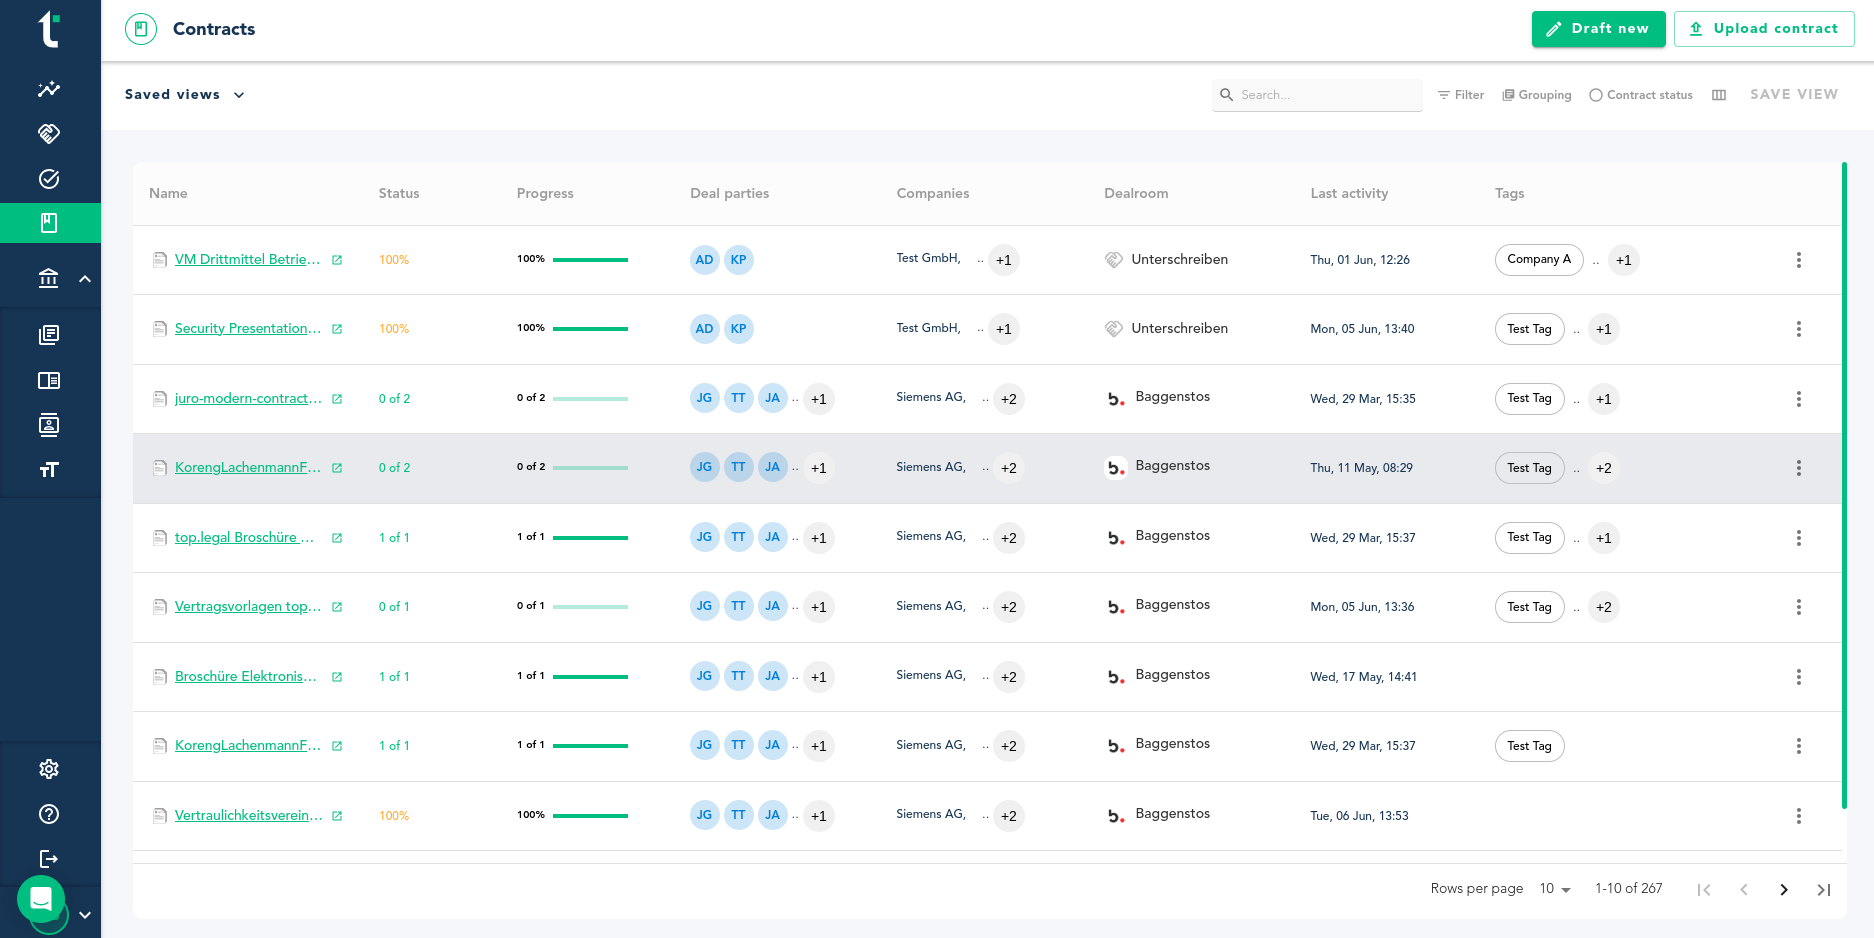Image resolution: width=1874 pixels, height=938 pixels.
Task: Expand the user menu chevron at sidebar bottom
Action: tap(85, 915)
